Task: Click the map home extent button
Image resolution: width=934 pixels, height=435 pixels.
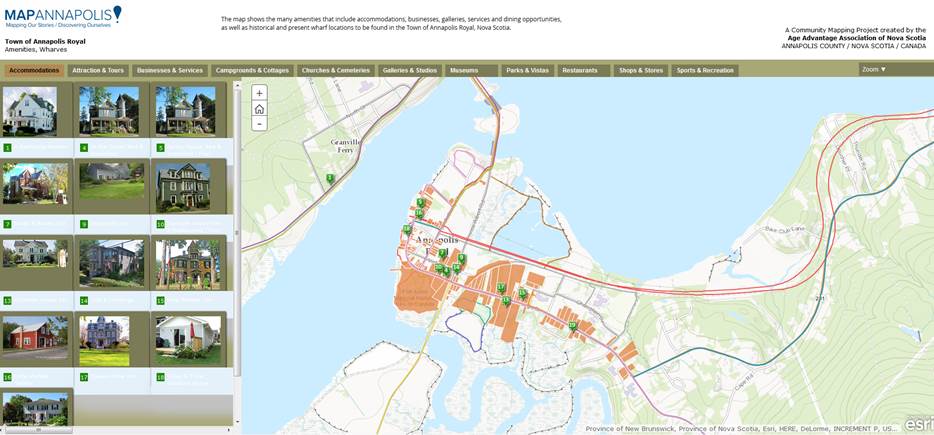Action: click(x=259, y=108)
